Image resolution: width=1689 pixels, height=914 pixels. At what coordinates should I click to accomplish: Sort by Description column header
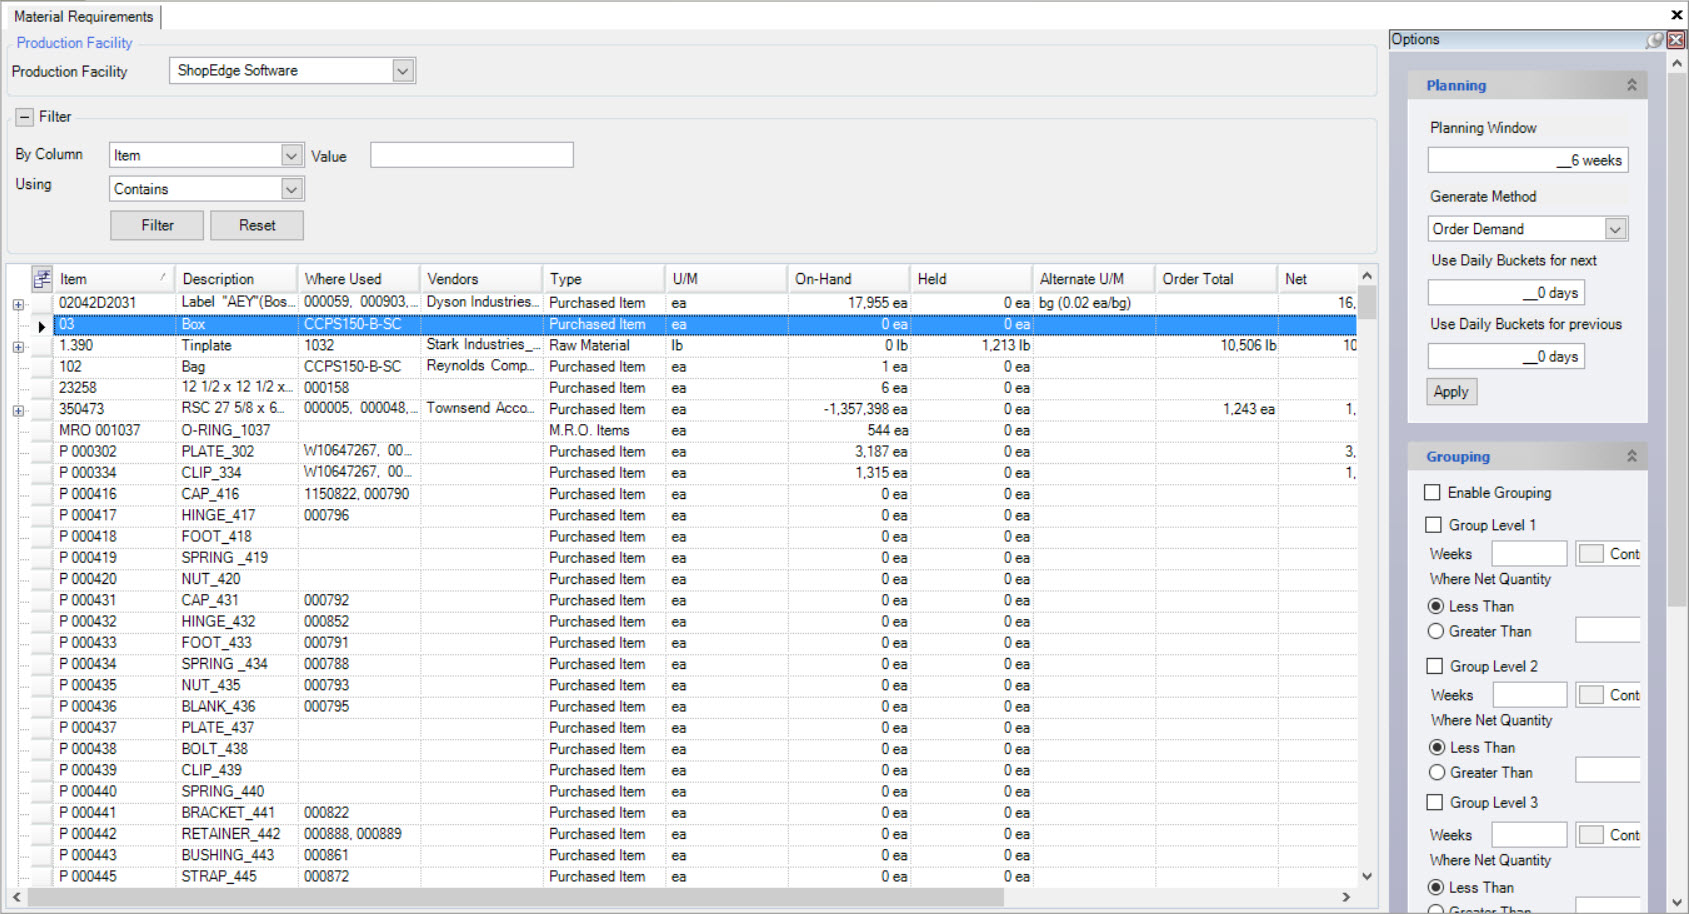(x=236, y=279)
